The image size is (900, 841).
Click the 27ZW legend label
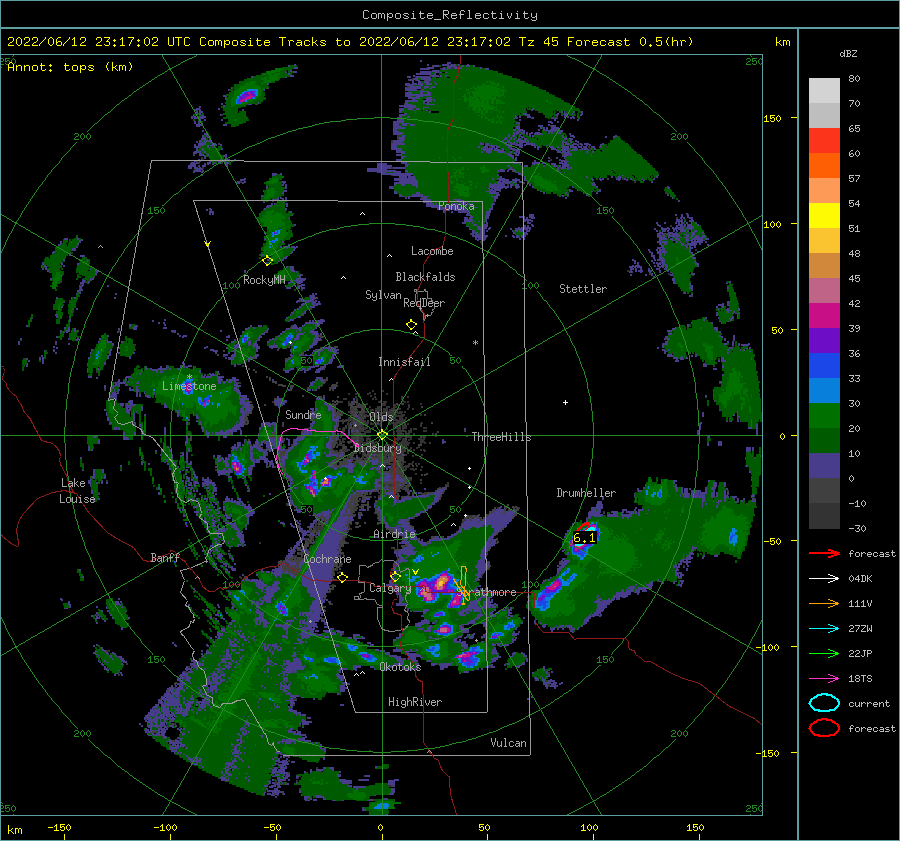860,629
